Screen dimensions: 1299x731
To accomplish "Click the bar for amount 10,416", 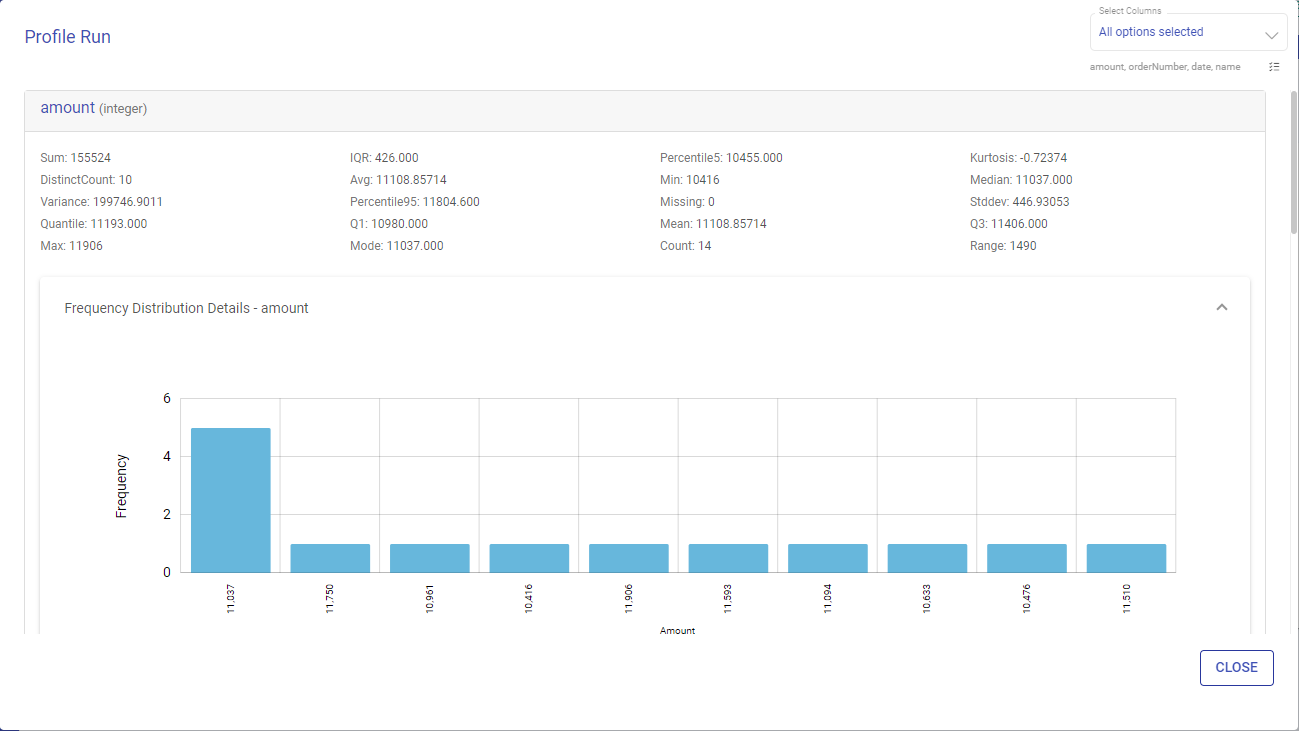I will click(x=529, y=558).
